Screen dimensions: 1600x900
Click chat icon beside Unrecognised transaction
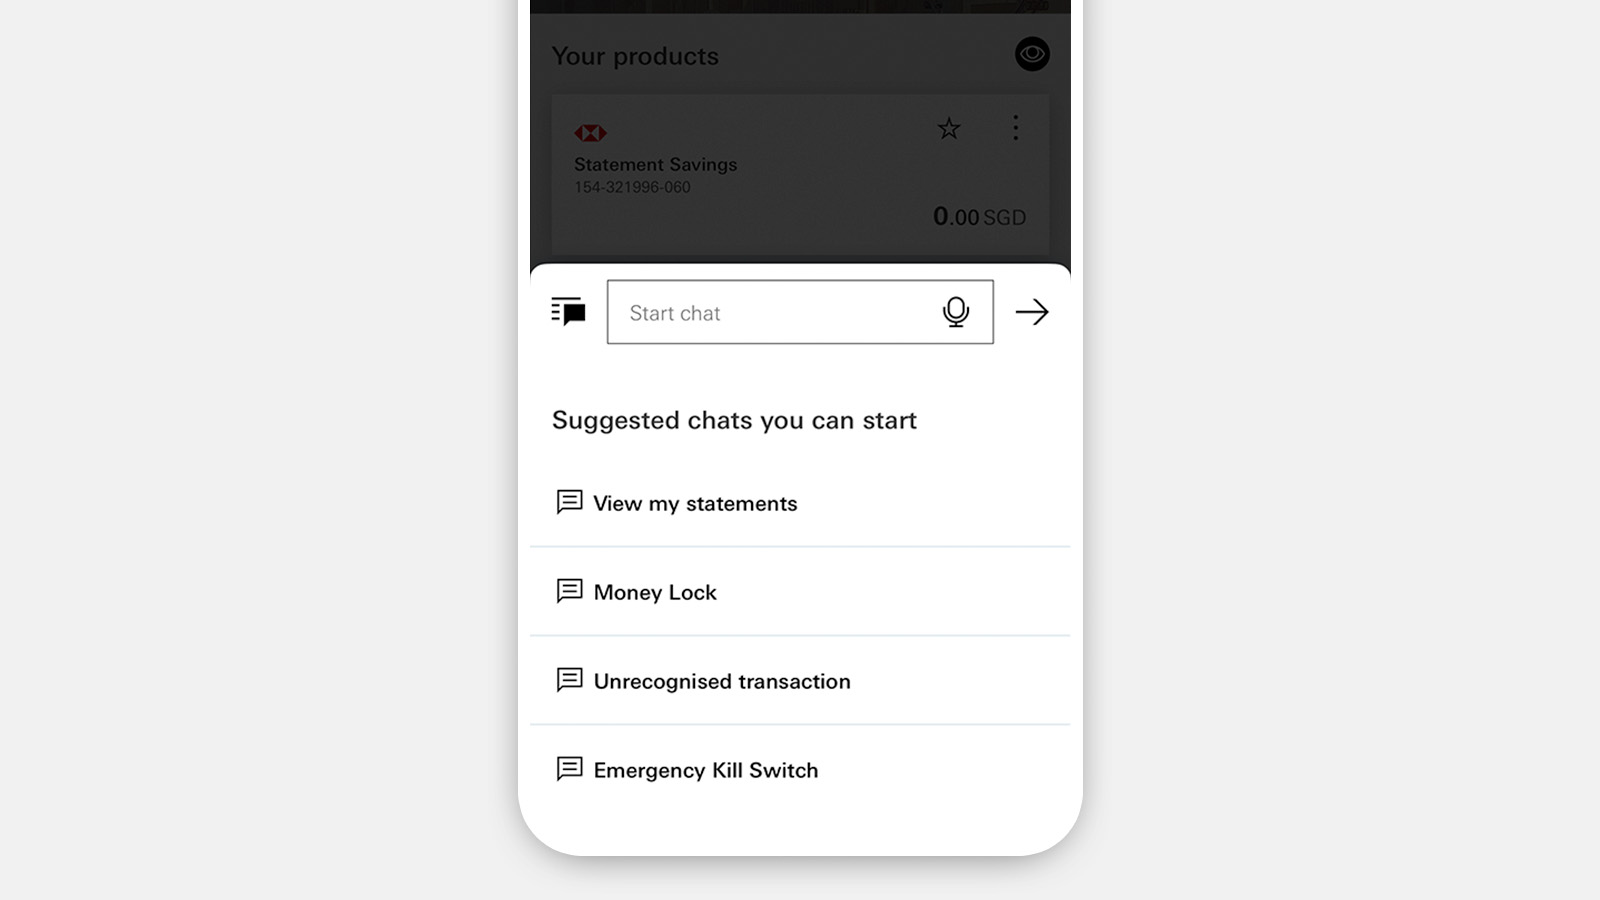[x=569, y=679]
